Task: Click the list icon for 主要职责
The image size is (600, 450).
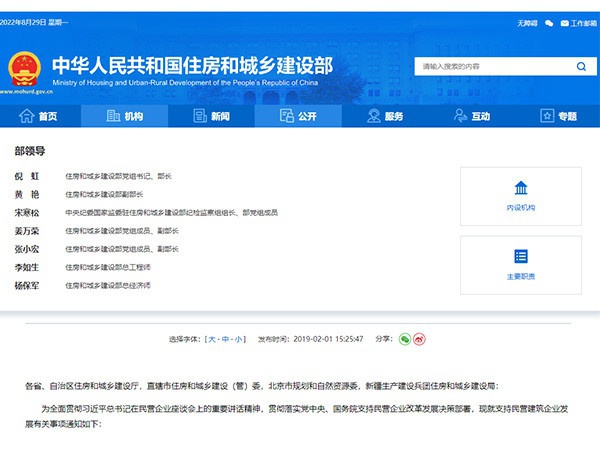Action: [521, 256]
